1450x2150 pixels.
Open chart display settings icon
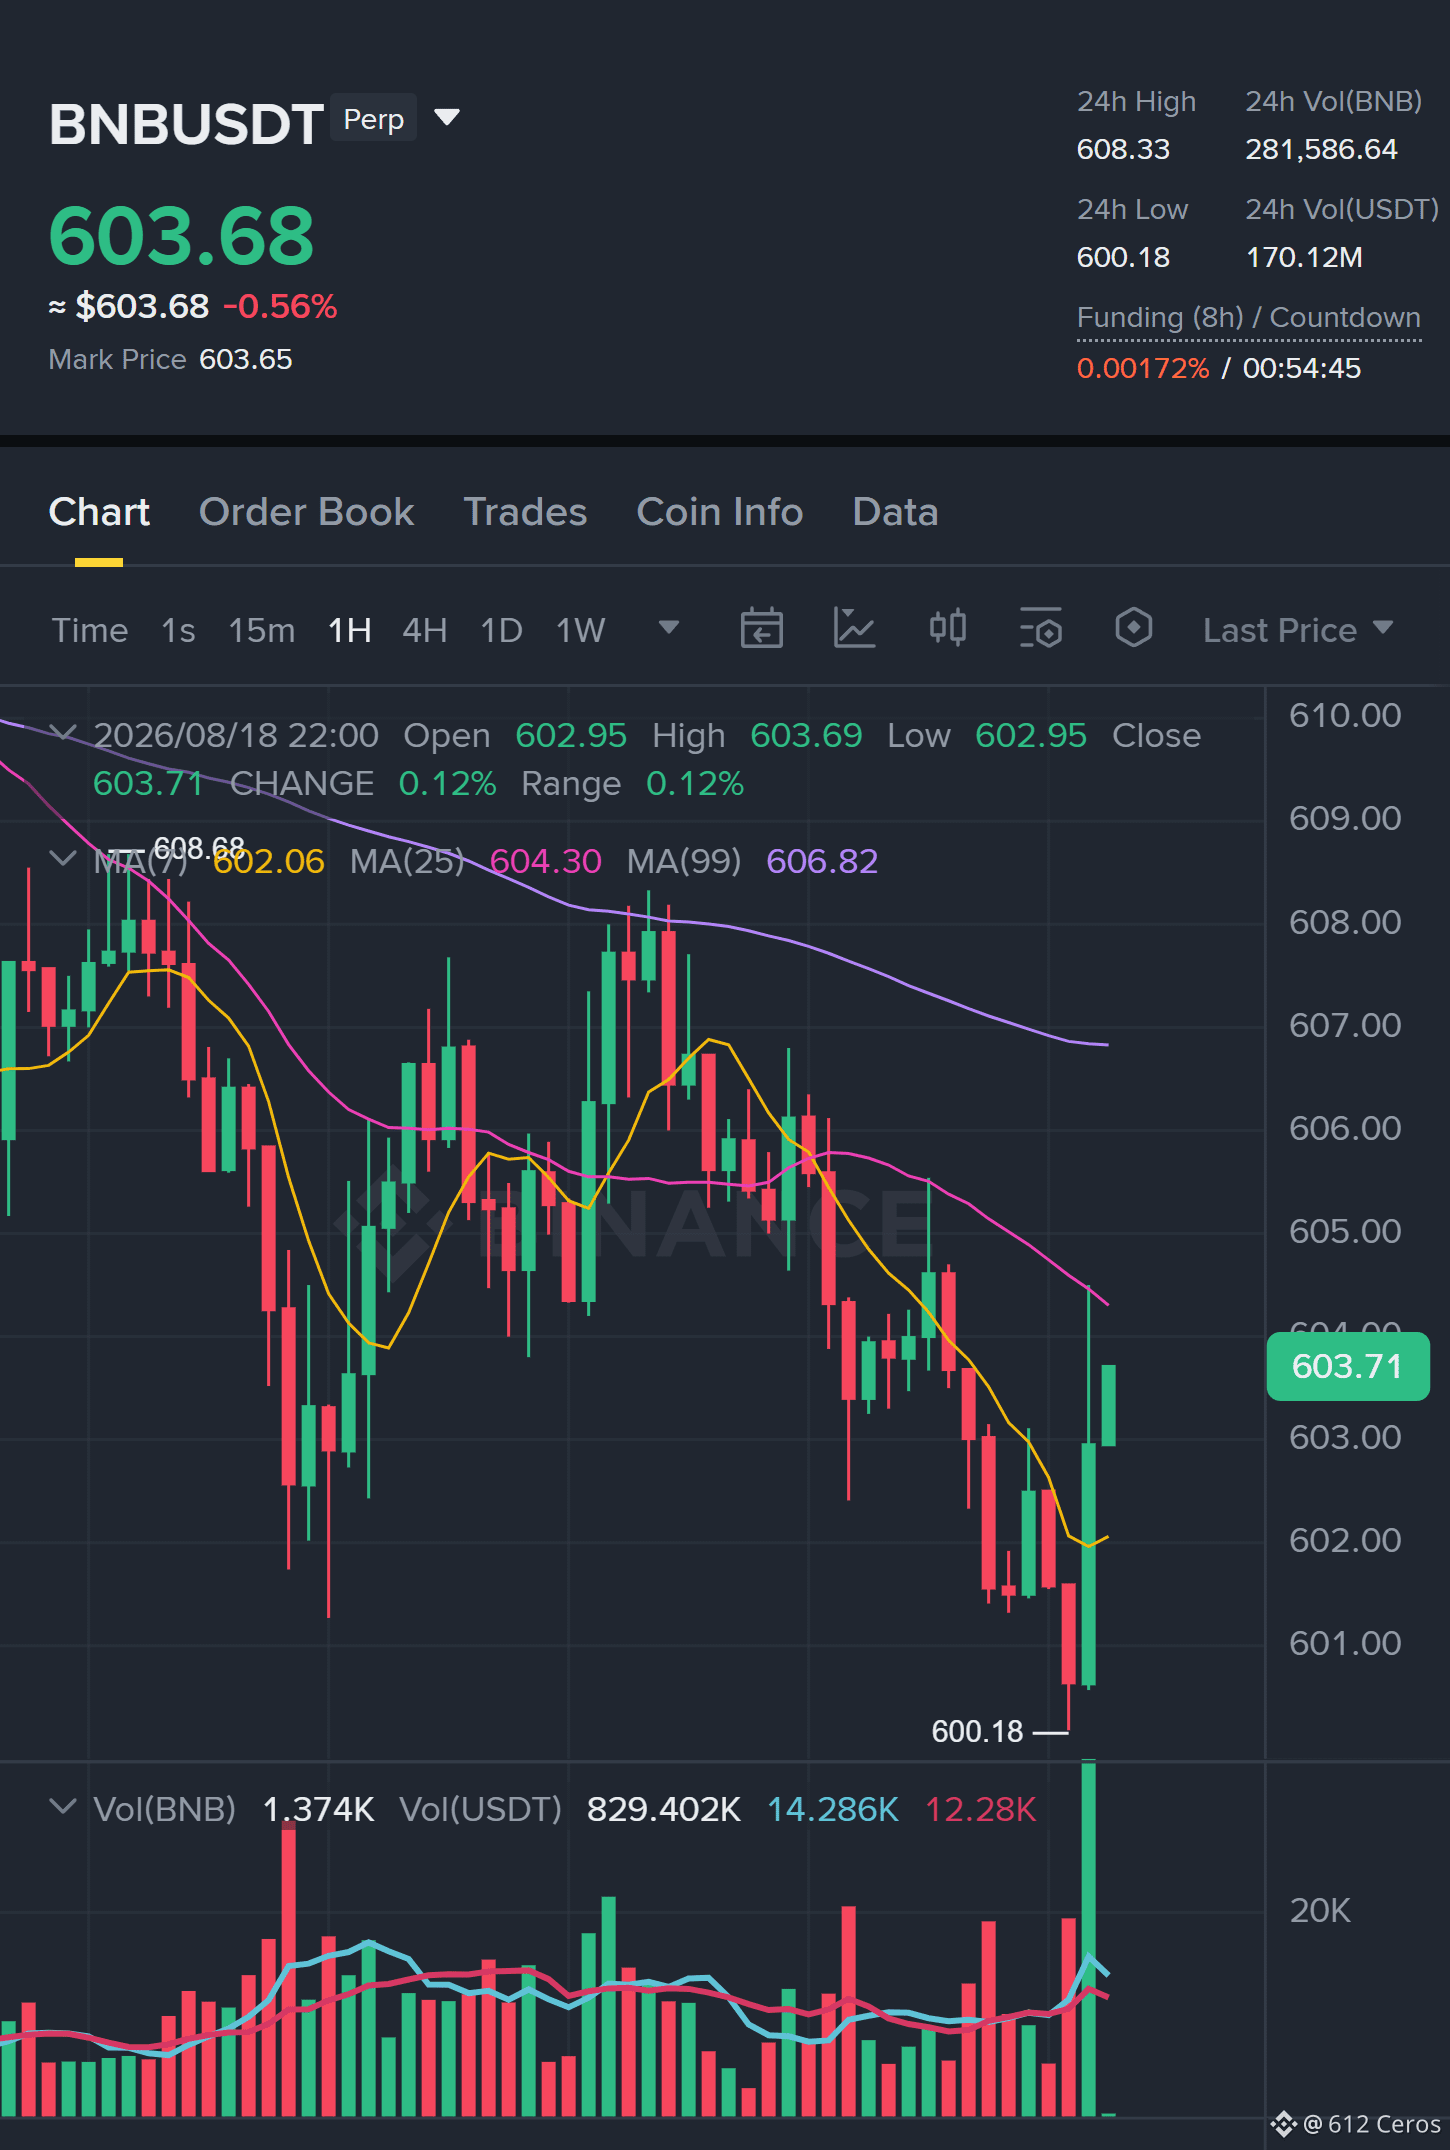(1040, 629)
